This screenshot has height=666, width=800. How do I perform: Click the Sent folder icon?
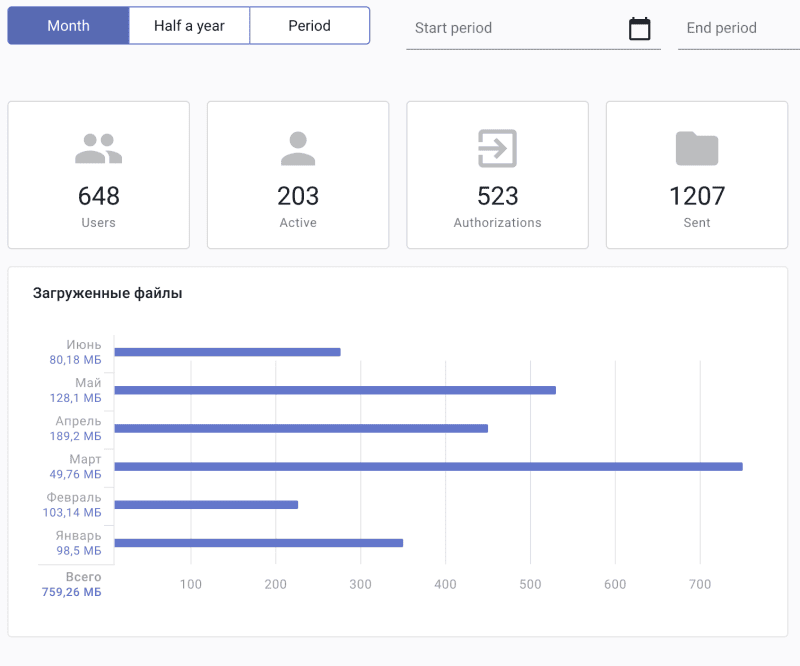pos(697,149)
